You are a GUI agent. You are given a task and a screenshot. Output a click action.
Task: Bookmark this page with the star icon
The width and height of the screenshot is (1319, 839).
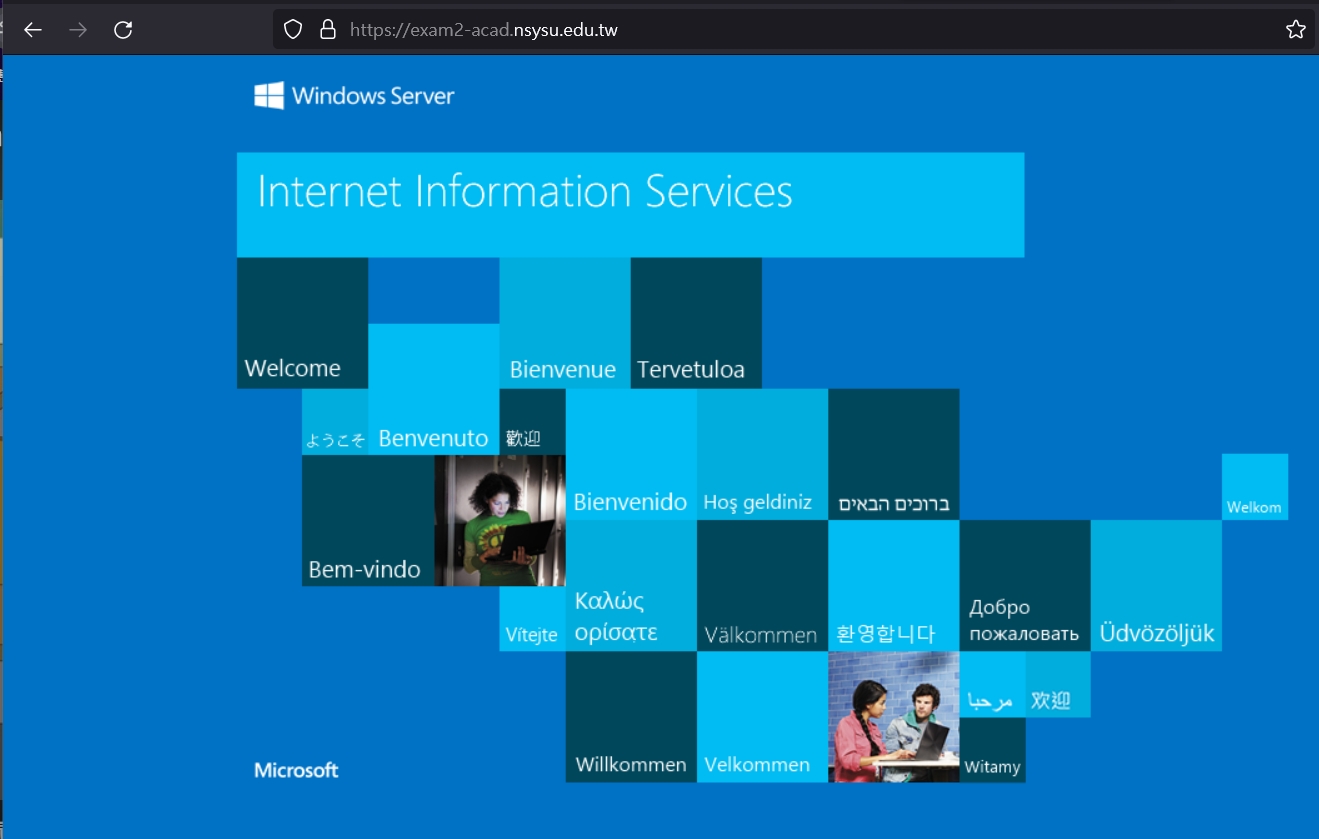(1296, 30)
